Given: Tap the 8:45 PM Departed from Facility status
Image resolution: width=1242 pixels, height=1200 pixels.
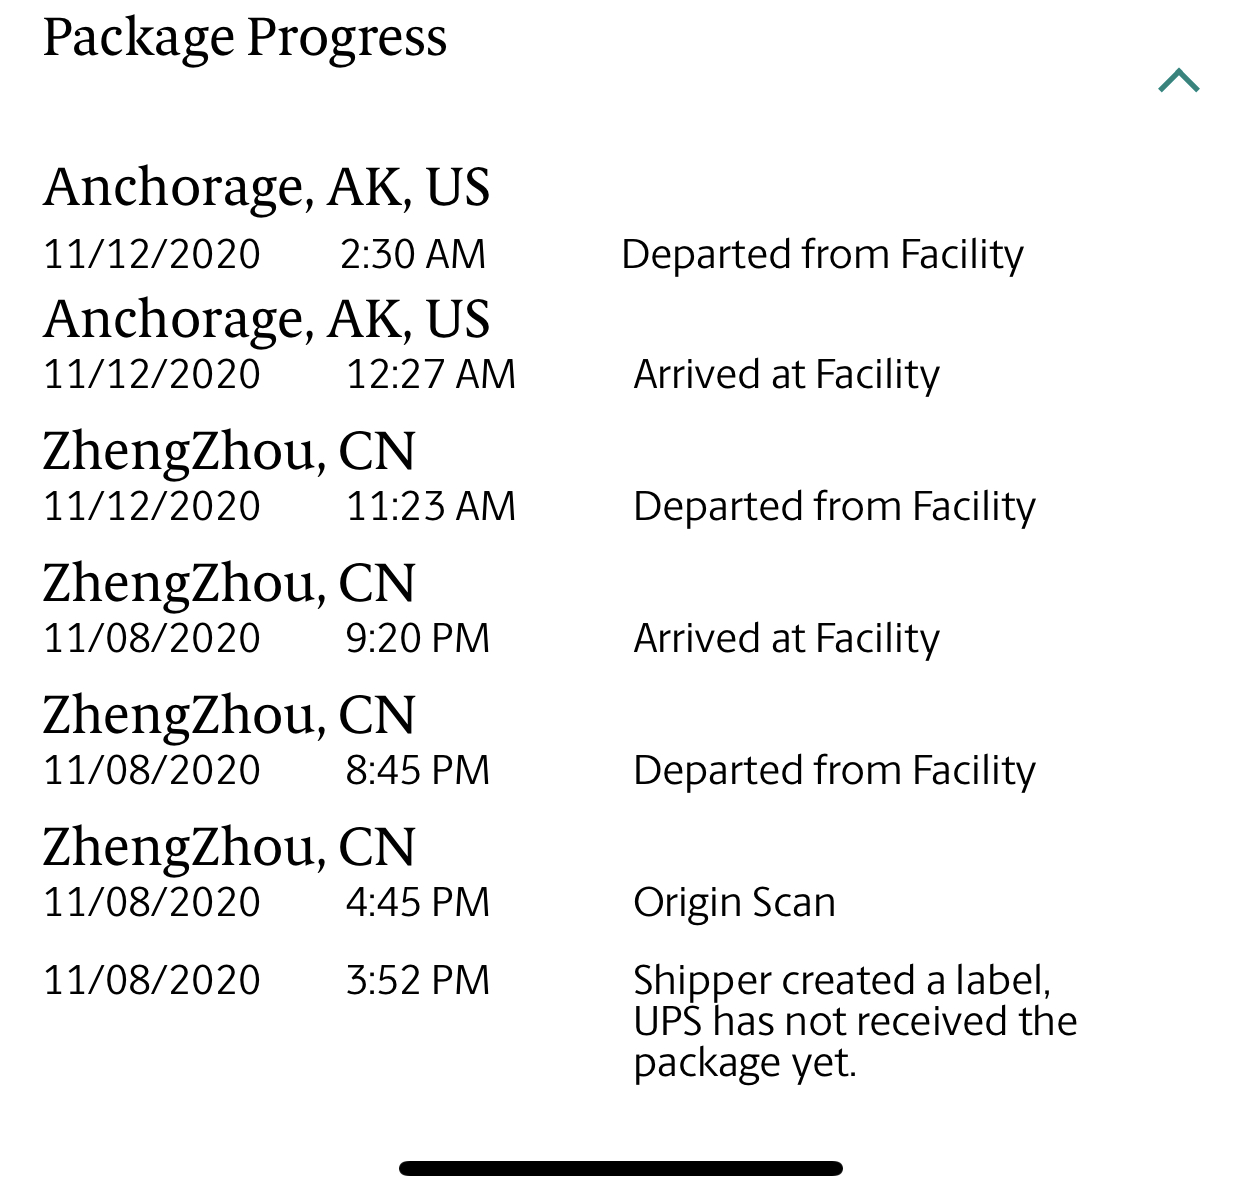Looking at the screenshot, I should point(834,771).
